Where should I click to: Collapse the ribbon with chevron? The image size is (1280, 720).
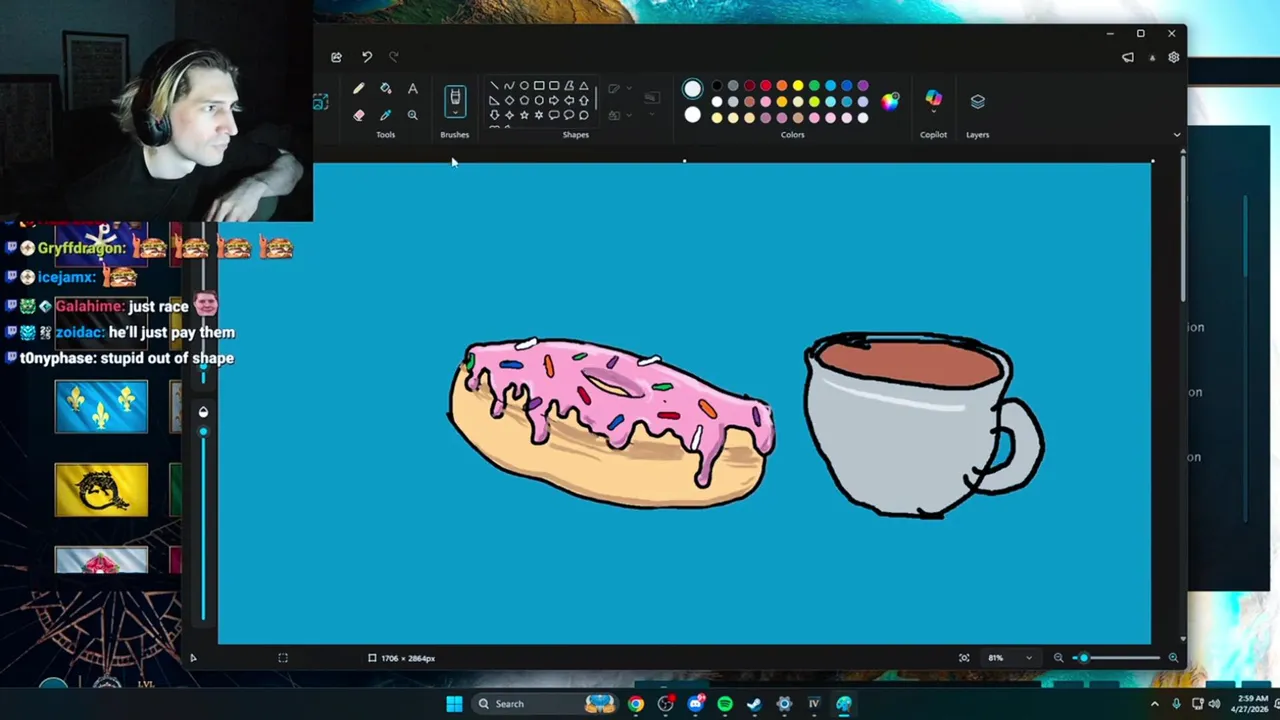[x=1176, y=134]
